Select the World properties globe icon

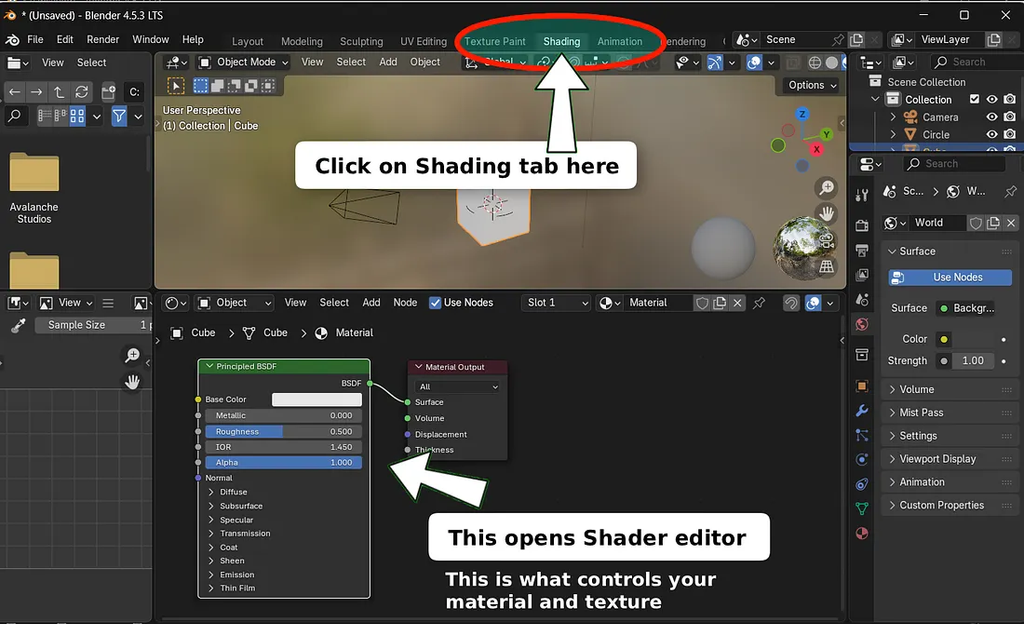pyautogui.click(x=862, y=325)
